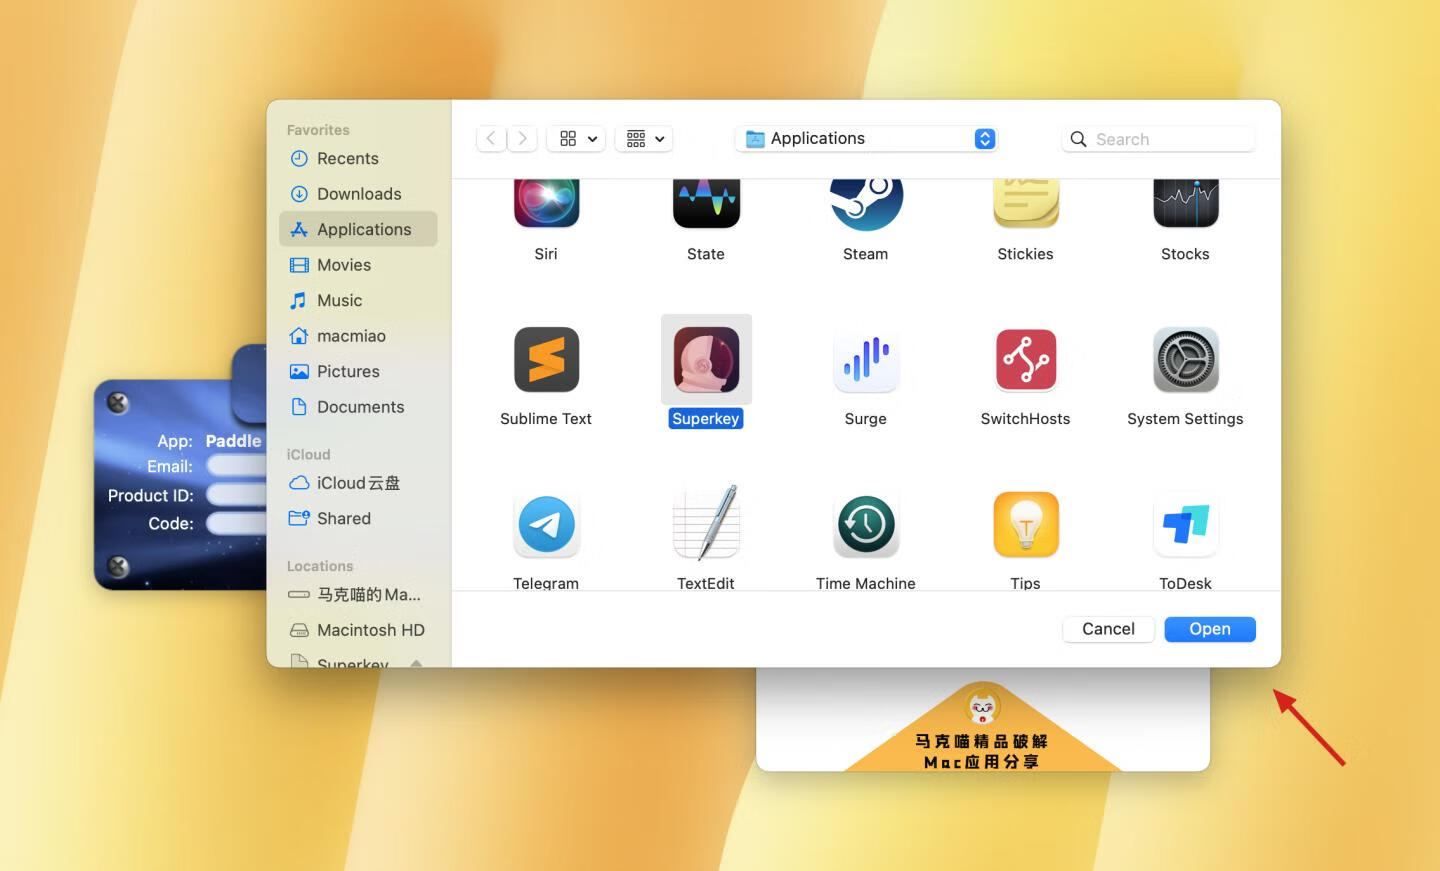
Task: Click the Open button
Action: (1210, 629)
